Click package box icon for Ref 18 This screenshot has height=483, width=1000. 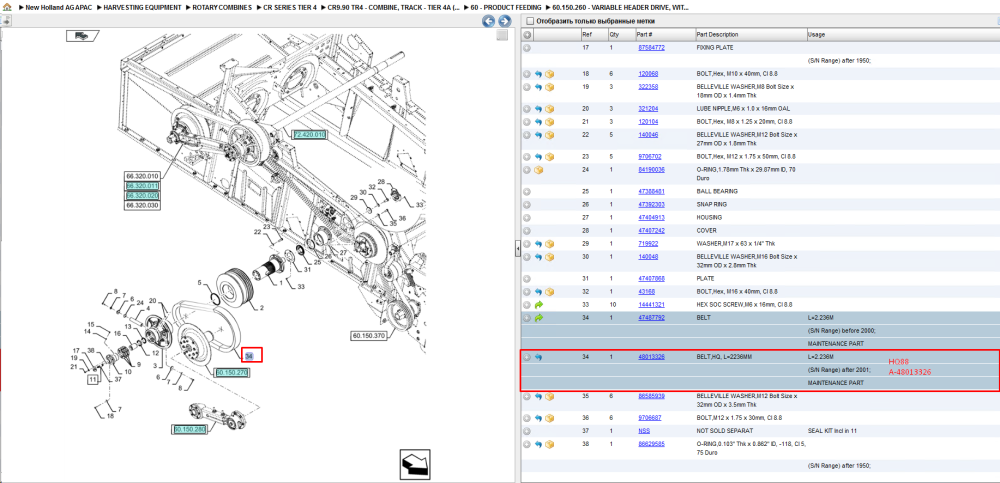pyautogui.click(x=549, y=74)
